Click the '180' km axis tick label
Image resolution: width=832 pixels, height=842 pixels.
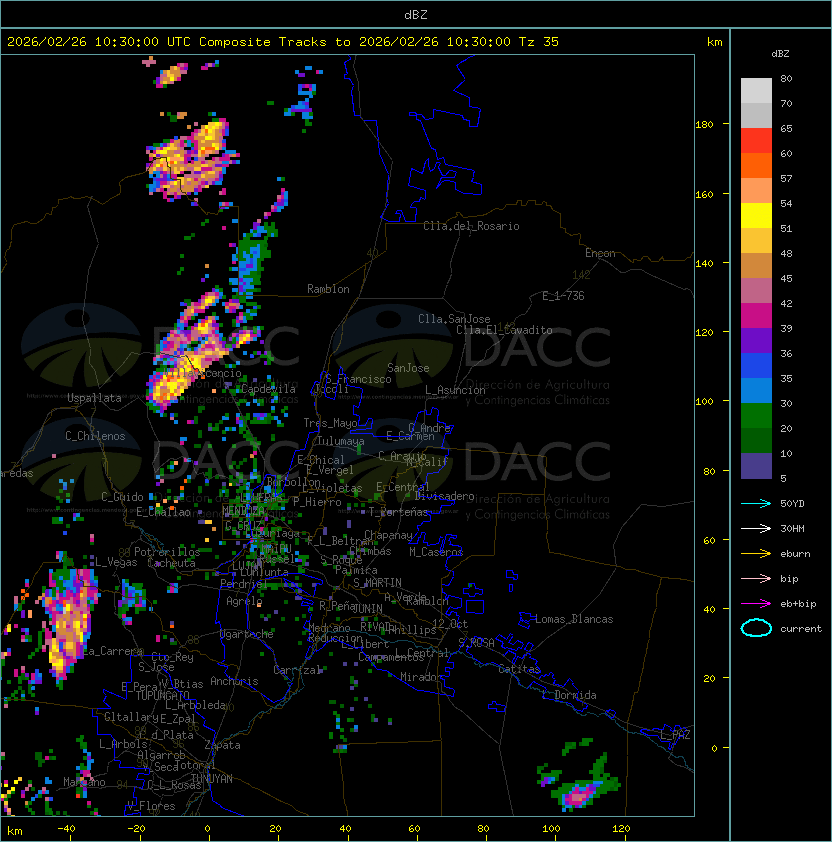coord(704,125)
